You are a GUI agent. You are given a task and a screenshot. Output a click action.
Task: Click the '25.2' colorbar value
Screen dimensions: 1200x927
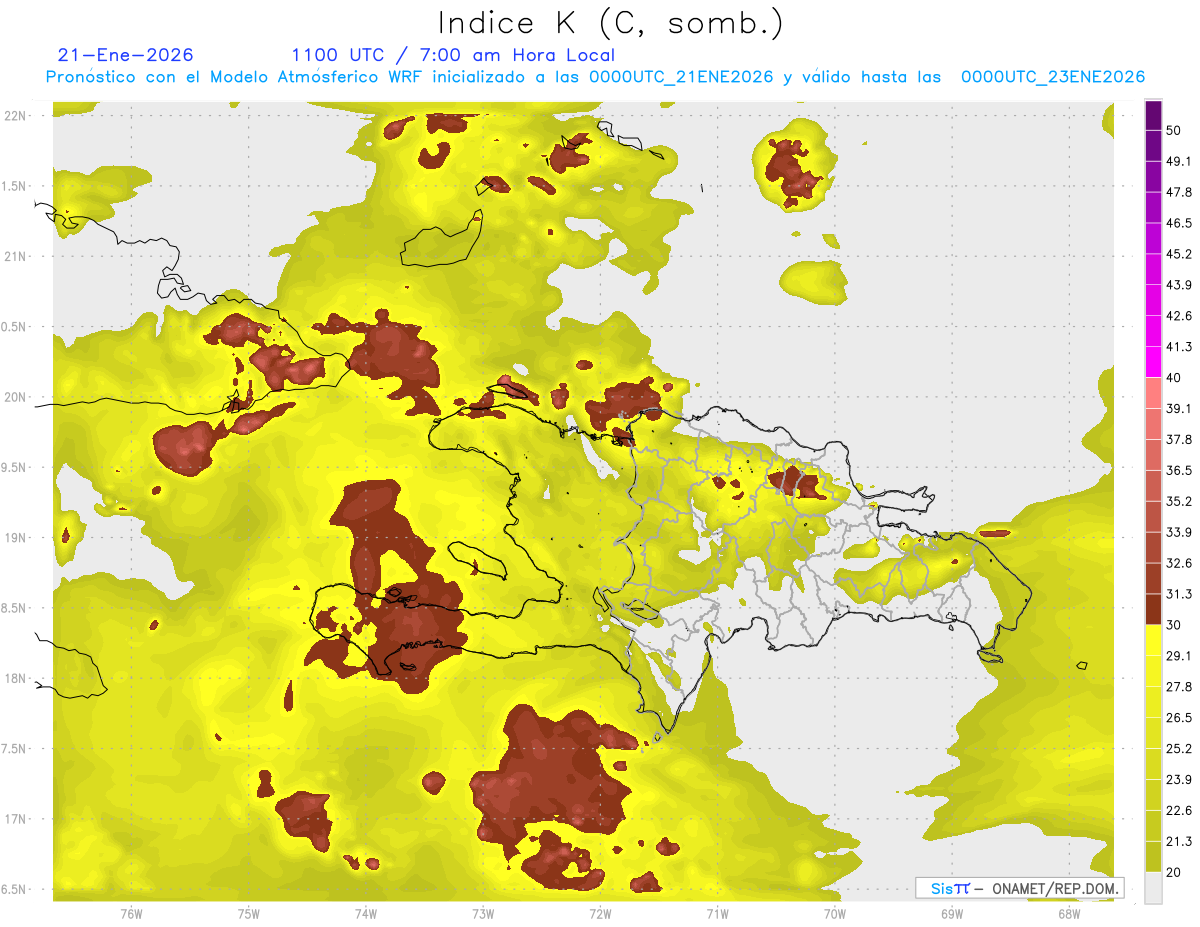[x=1179, y=749]
